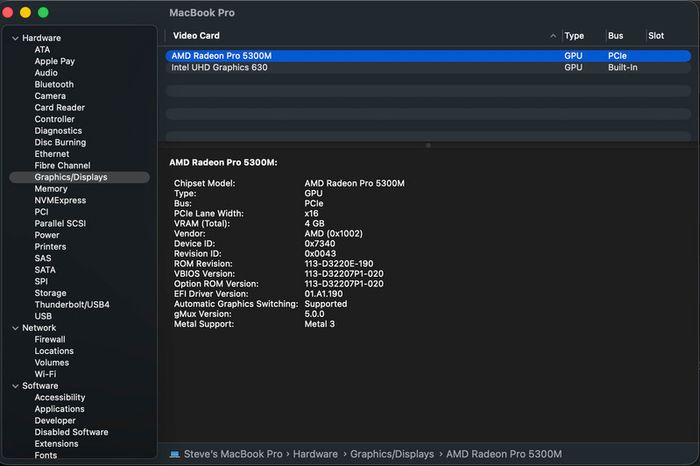Sort by Video Card column header
The height and width of the screenshot is (466, 700).
tap(196, 36)
